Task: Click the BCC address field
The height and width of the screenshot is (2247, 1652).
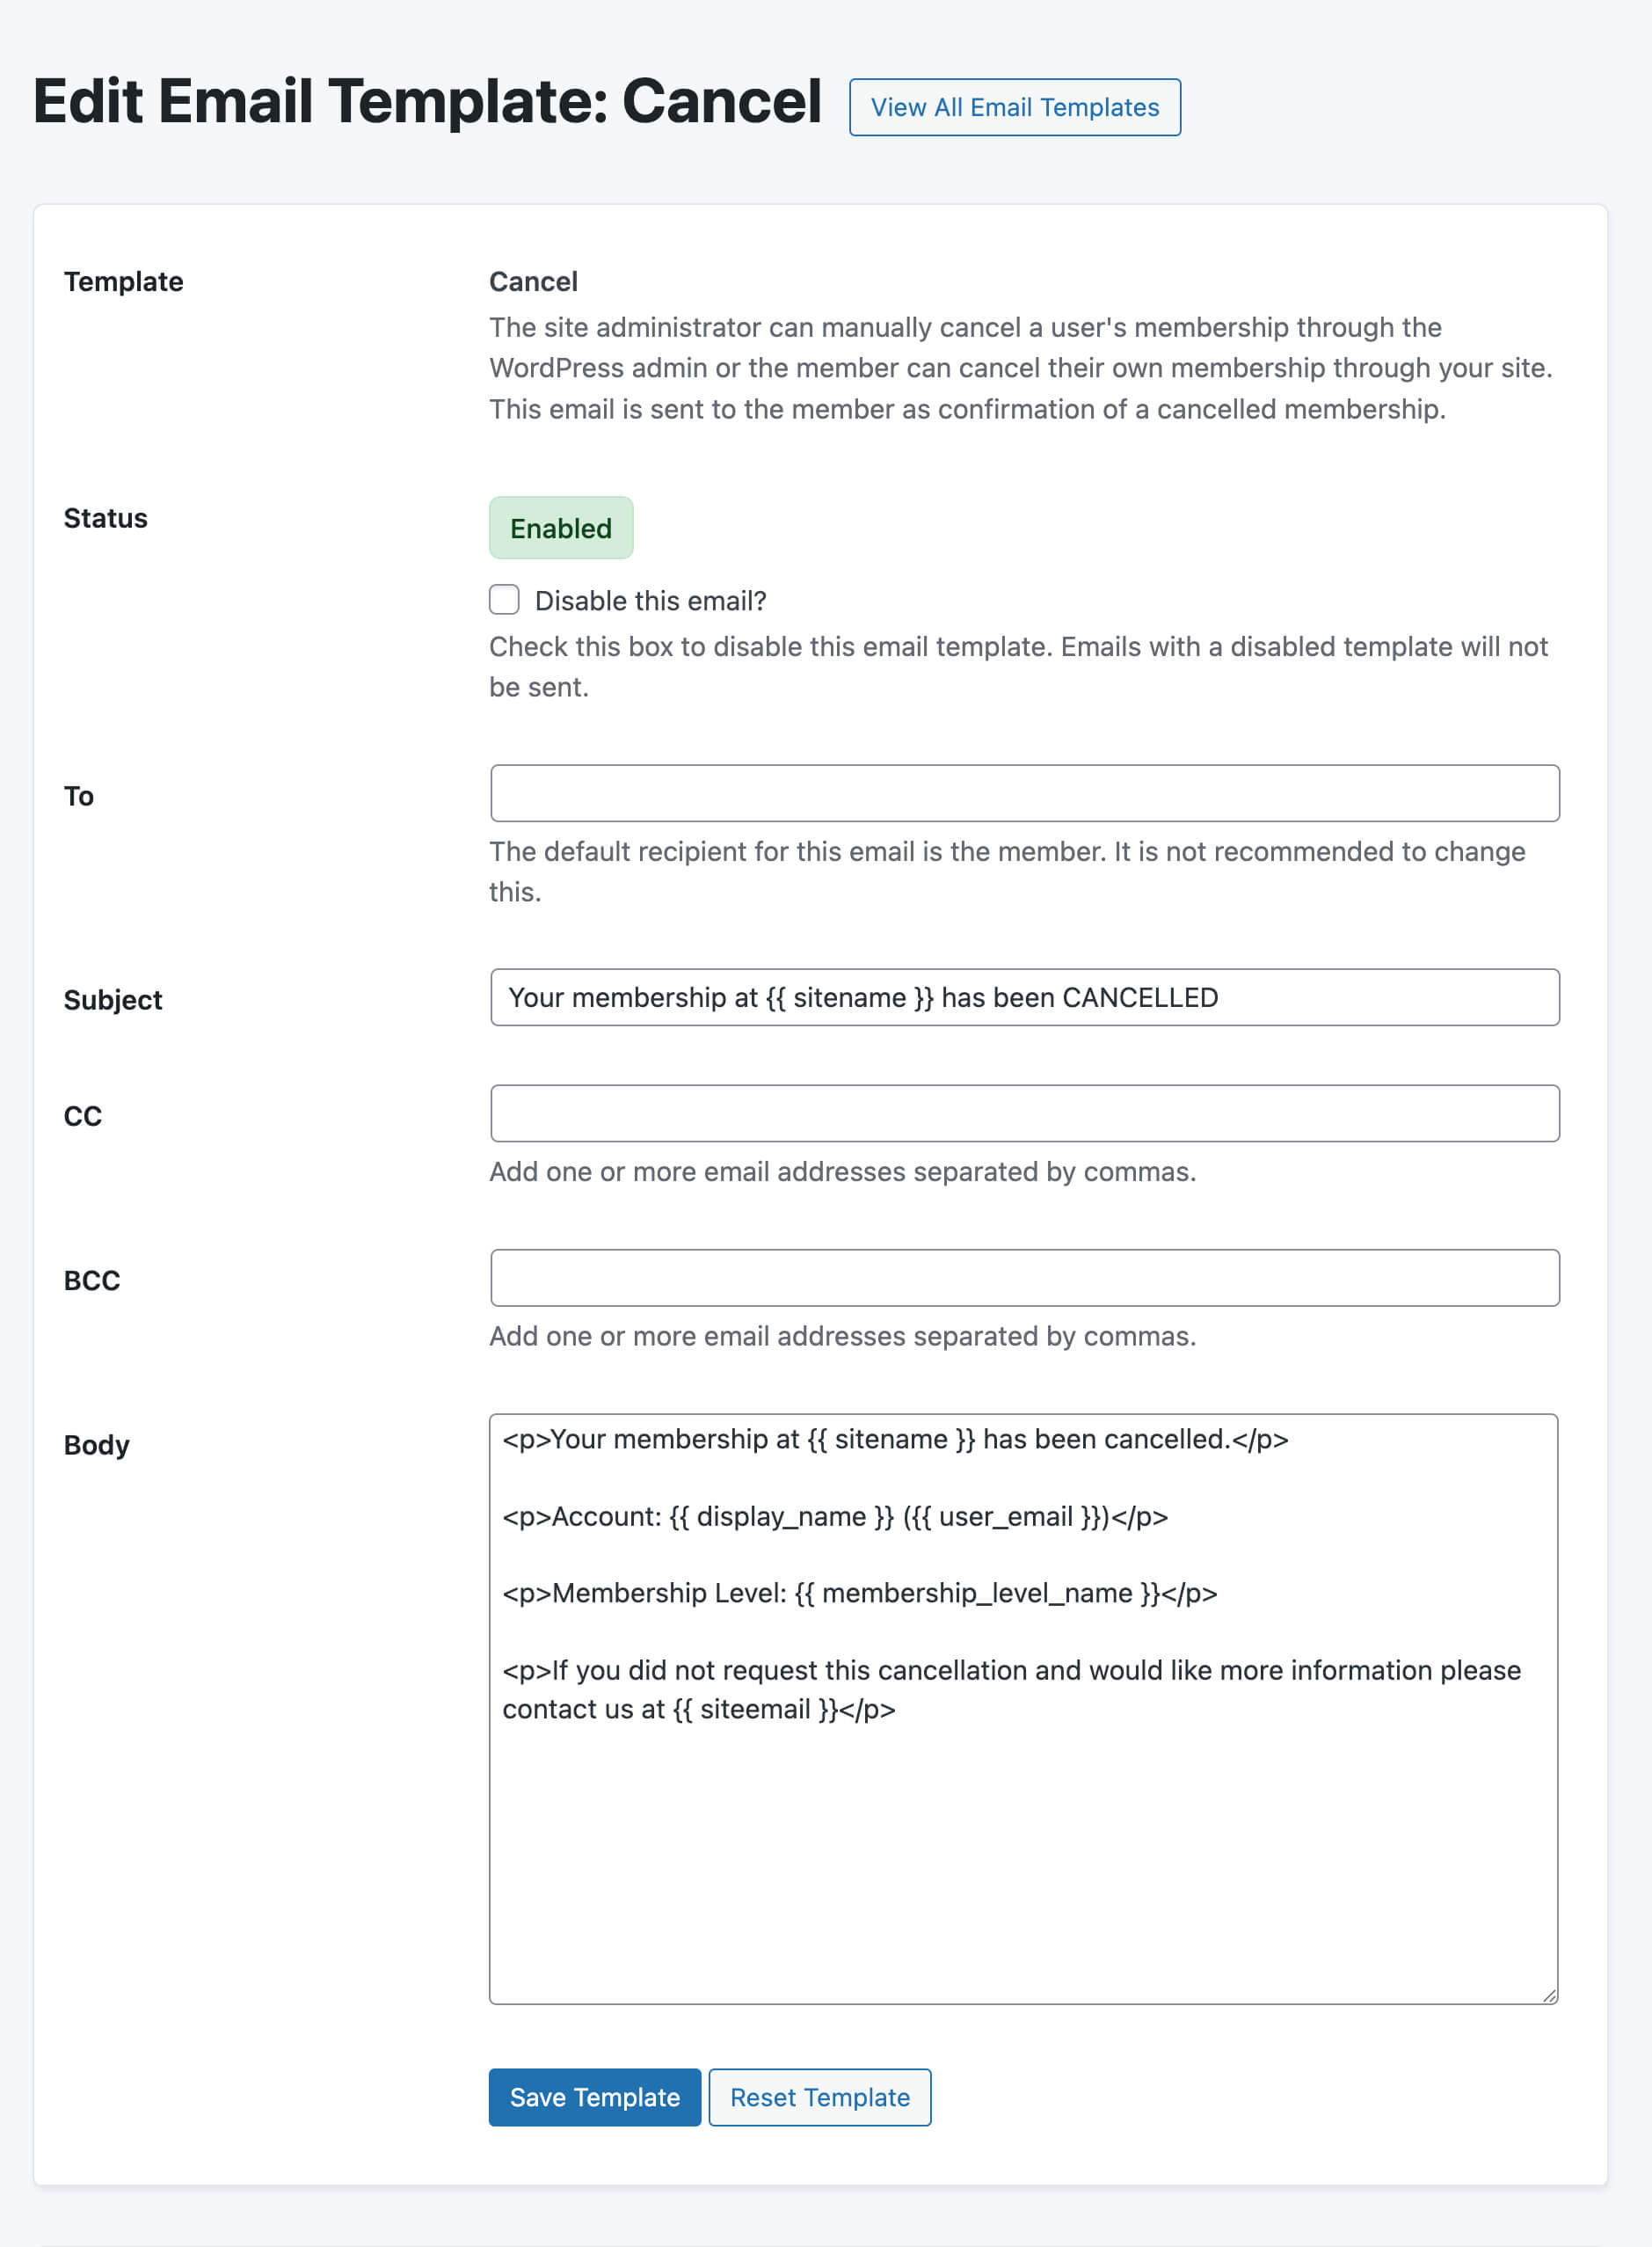Action: [x=1024, y=1277]
